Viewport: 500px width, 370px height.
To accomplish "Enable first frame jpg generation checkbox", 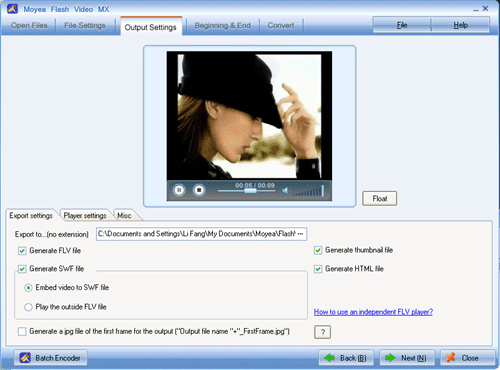I will tap(22, 331).
